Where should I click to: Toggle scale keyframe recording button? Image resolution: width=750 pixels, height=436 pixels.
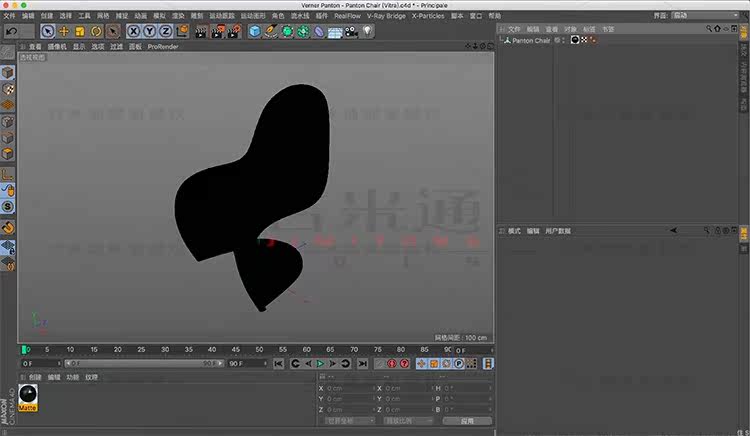pyautogui.click(x=434, y=364)
